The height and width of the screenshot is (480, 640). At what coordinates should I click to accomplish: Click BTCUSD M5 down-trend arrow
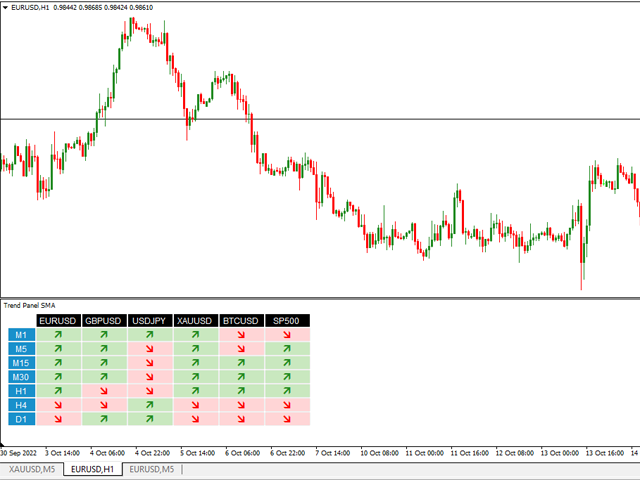coord(241,349)
